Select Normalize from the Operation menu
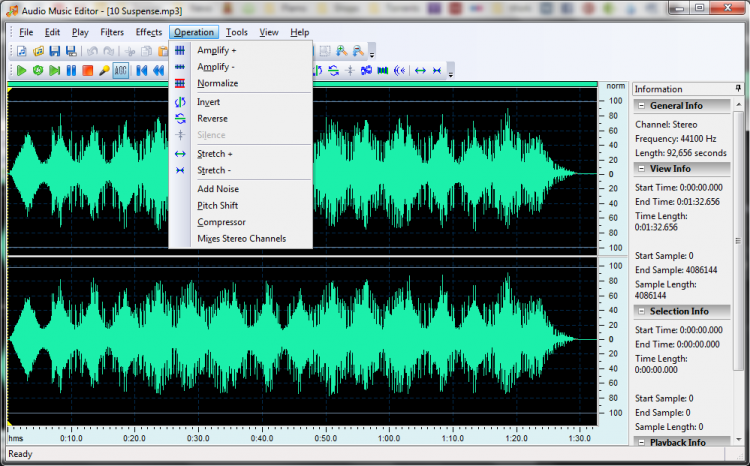 point(217,83)
